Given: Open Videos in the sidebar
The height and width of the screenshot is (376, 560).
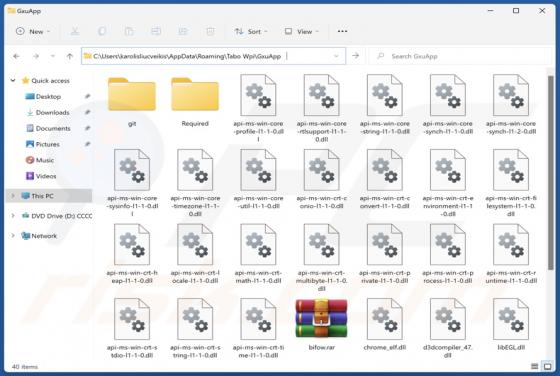Looking at the screenshot, I should tap(46, 176).
